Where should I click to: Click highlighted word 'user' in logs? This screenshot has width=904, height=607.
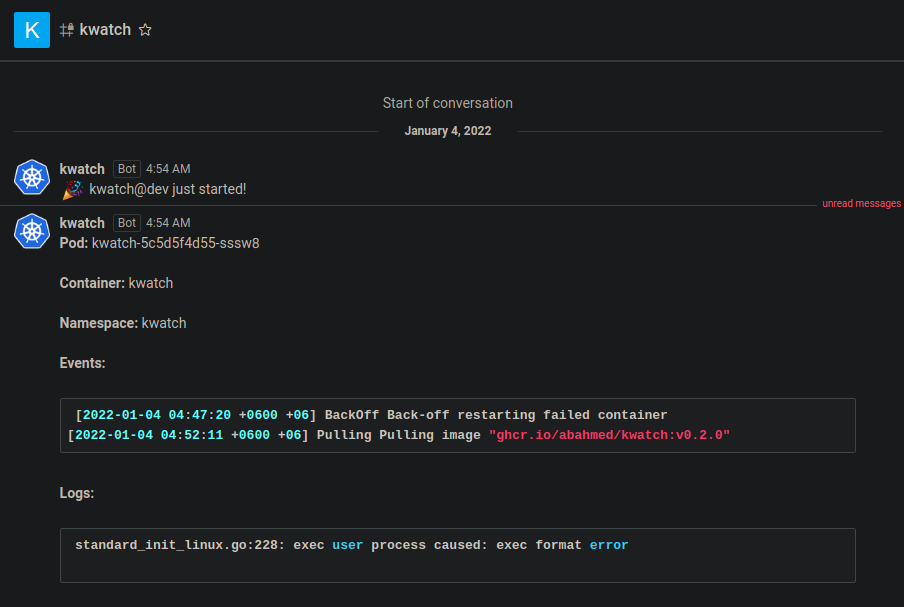click(348, 545)
